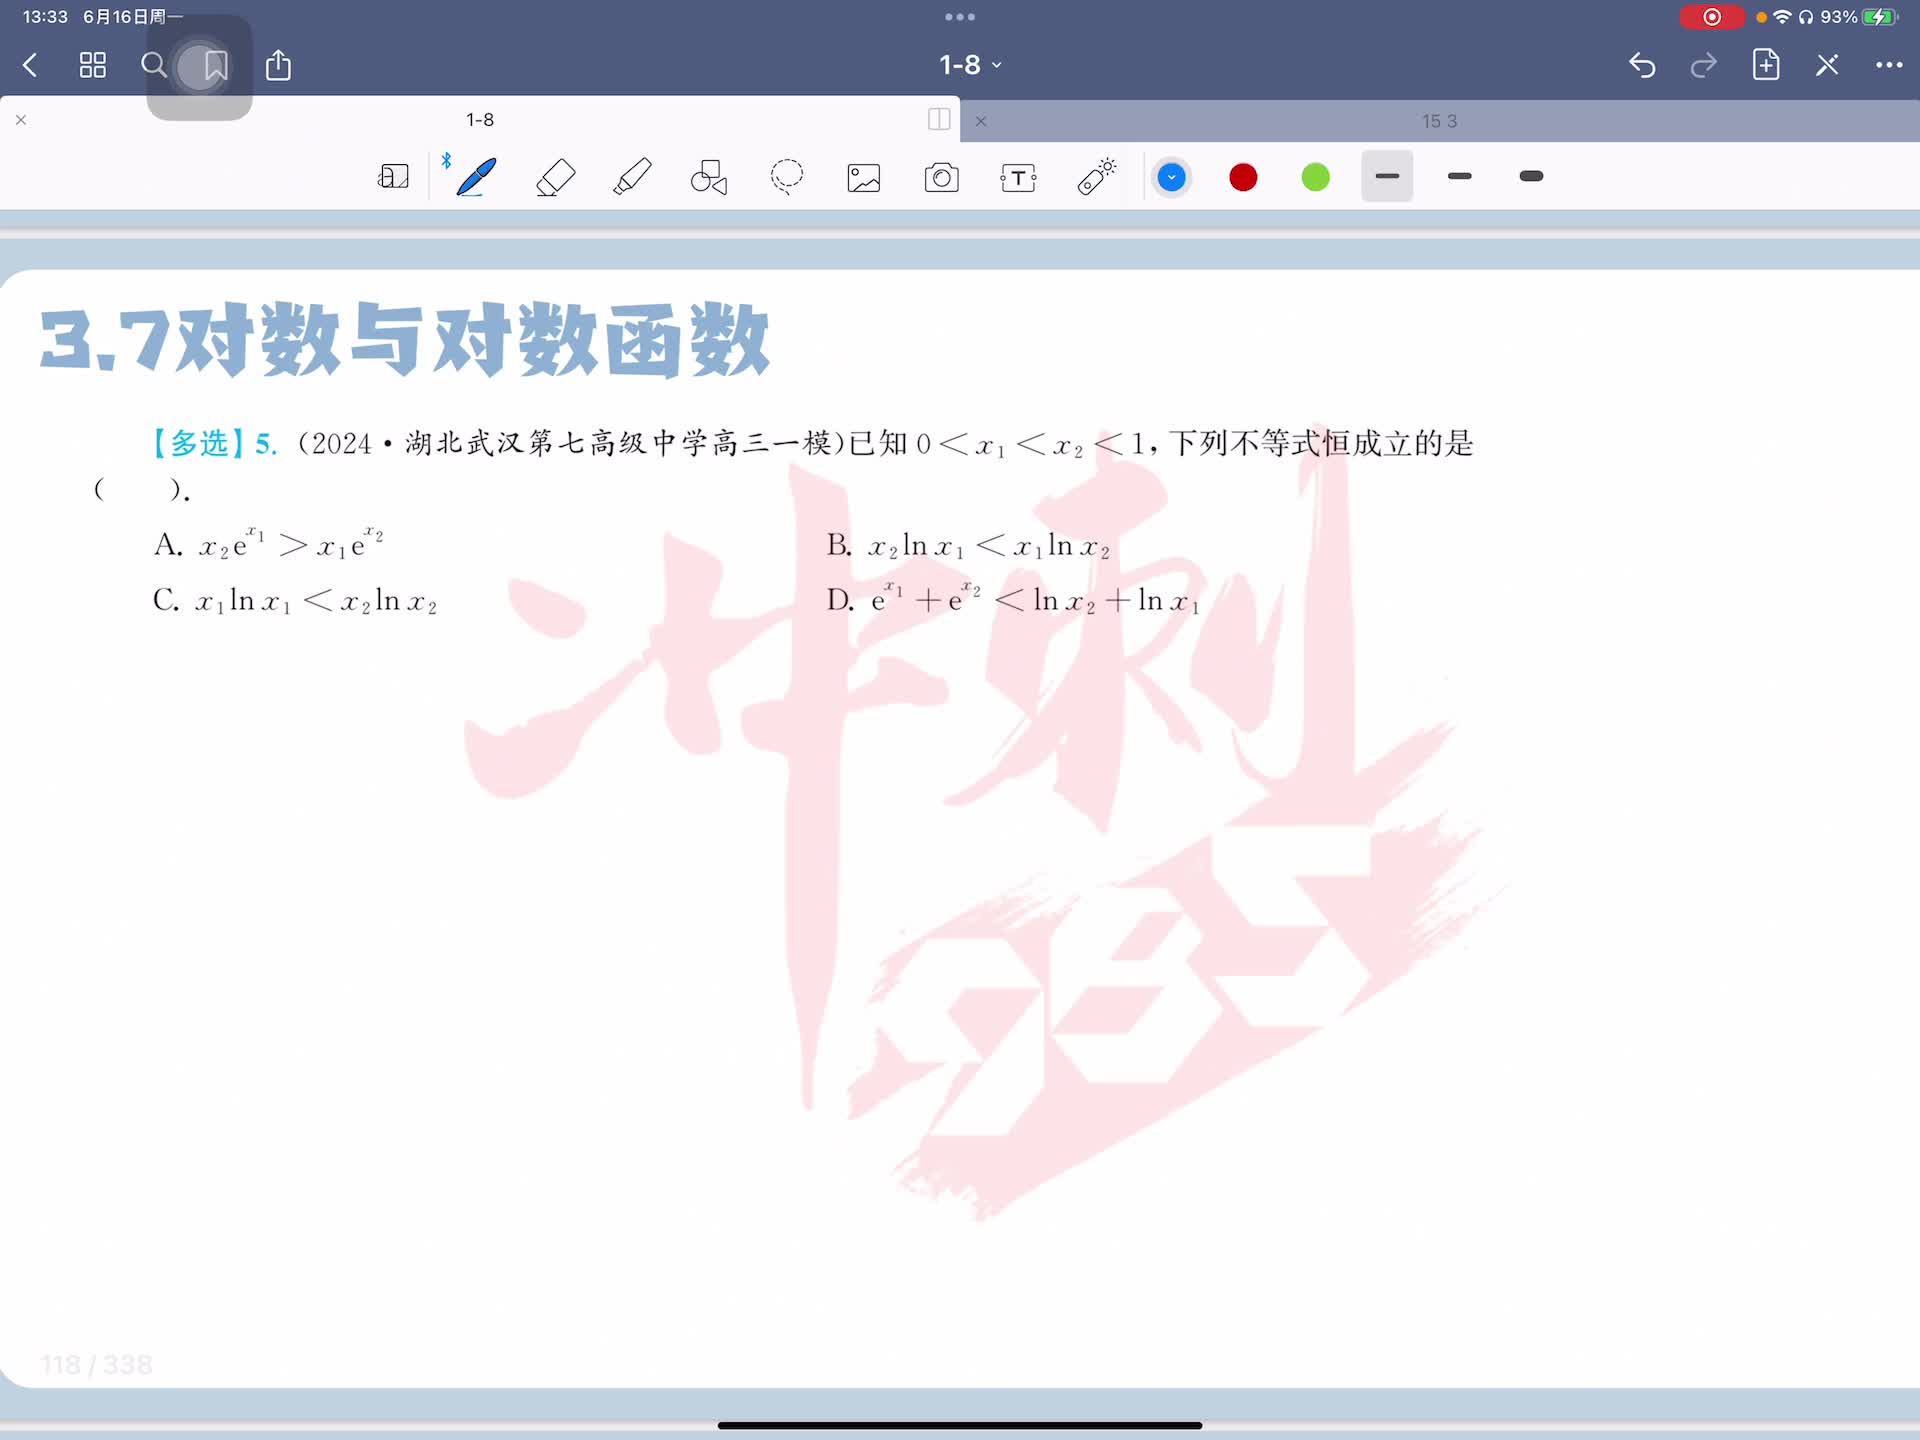Image resolution: width=1920 pixels, height=1440 pixels.
Task: Open the Shapes tool
Action: pyautogui.click(x=709, y=177)
